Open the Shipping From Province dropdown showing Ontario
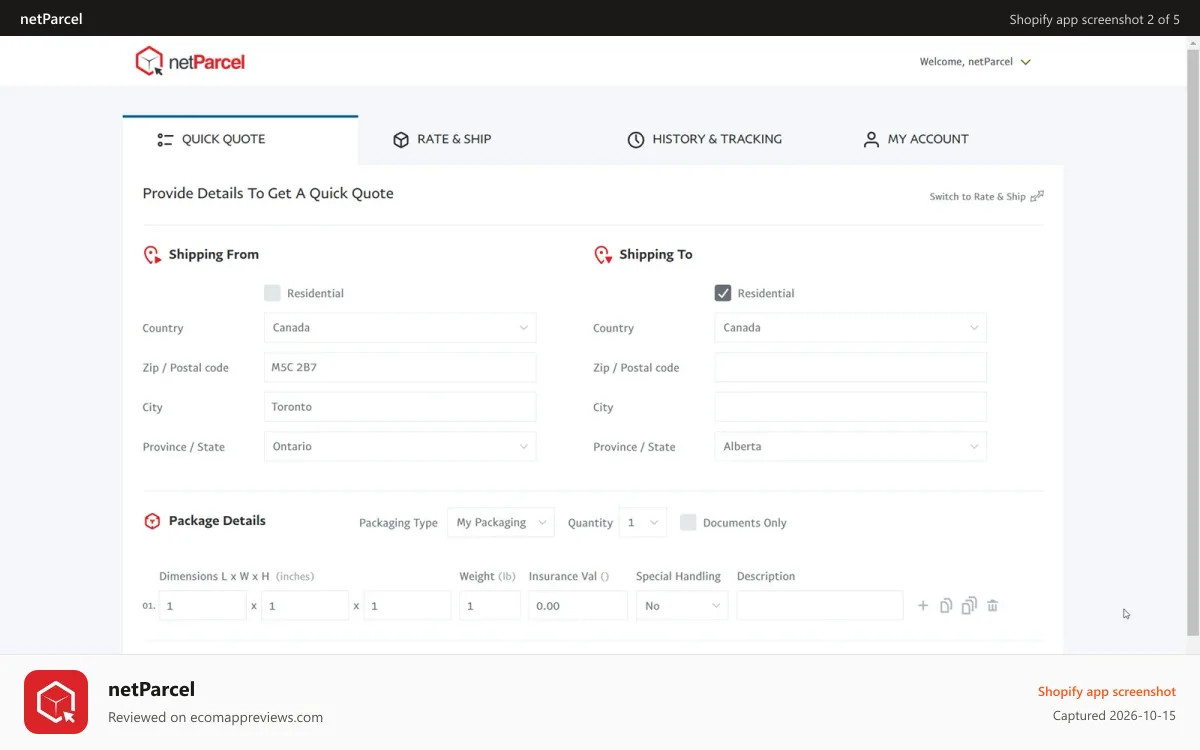This screenshot has height=750, width=1200. tap(400, 447)
